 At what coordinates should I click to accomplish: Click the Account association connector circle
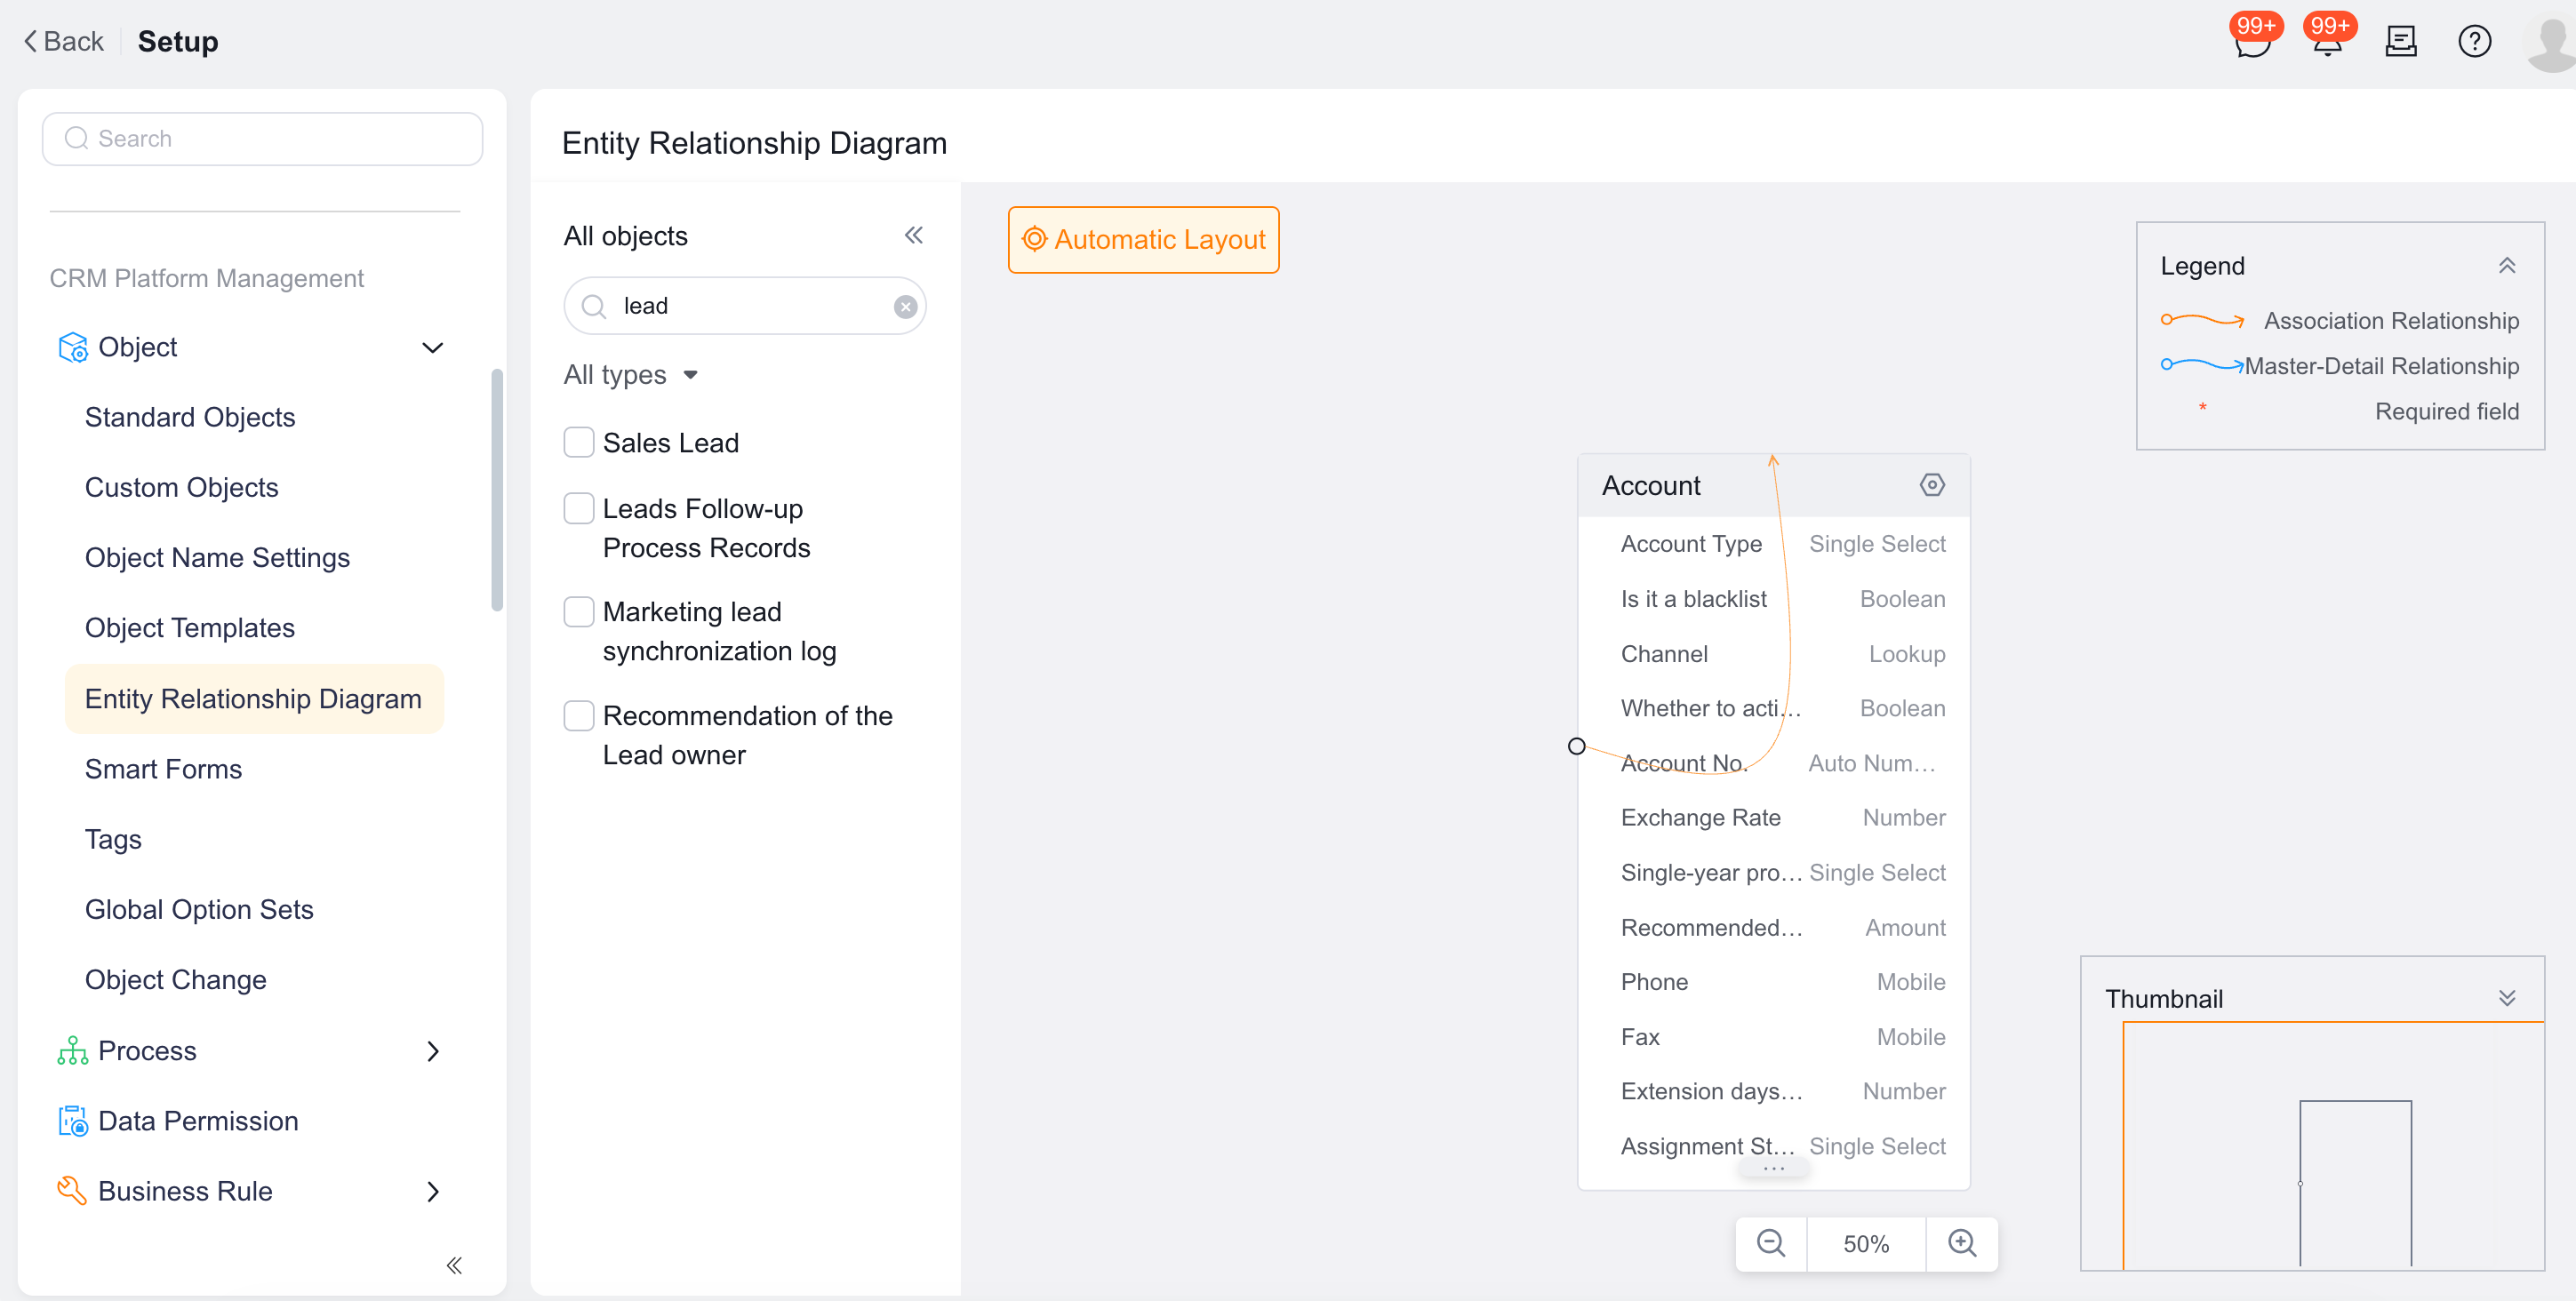click(x=1577, y=746)
